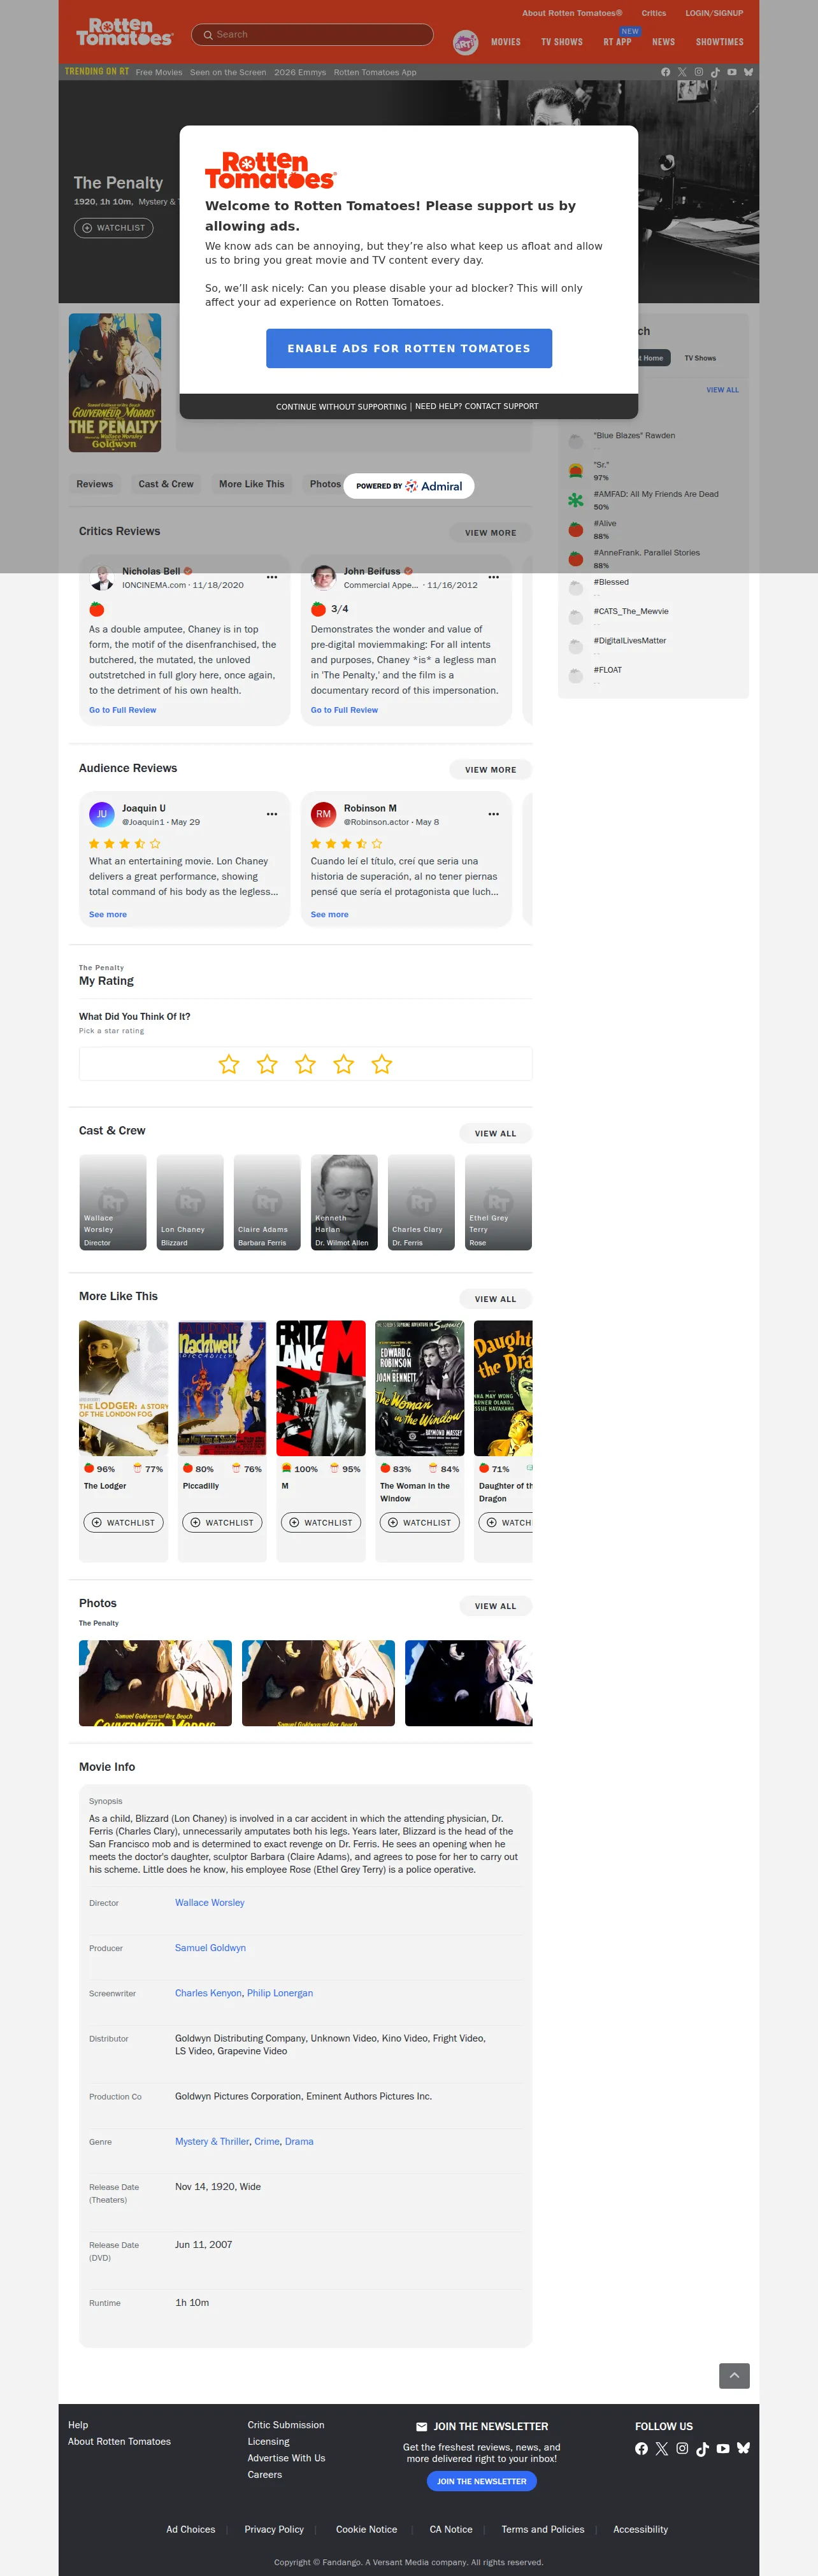Open Instagram under Follow Us in footer
The width and height of the screenshot is (818, 2576).
(x=682, y=2448)
